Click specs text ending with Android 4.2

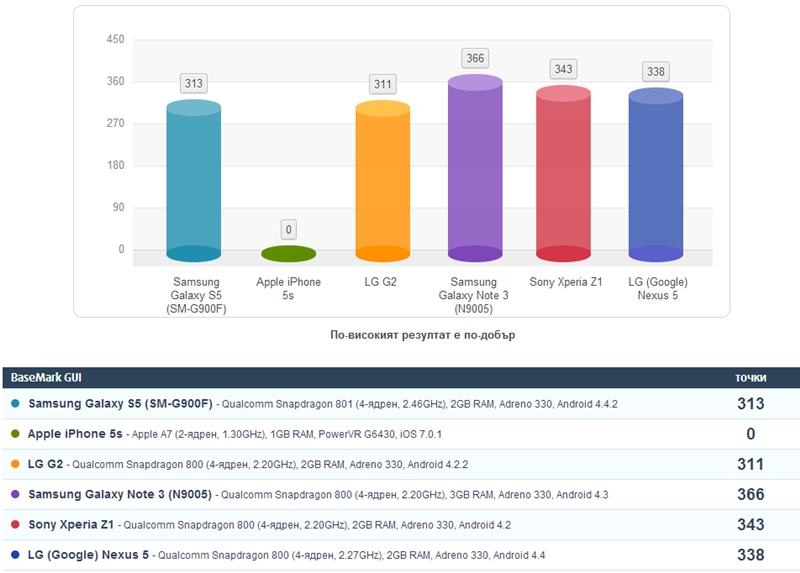317,525
